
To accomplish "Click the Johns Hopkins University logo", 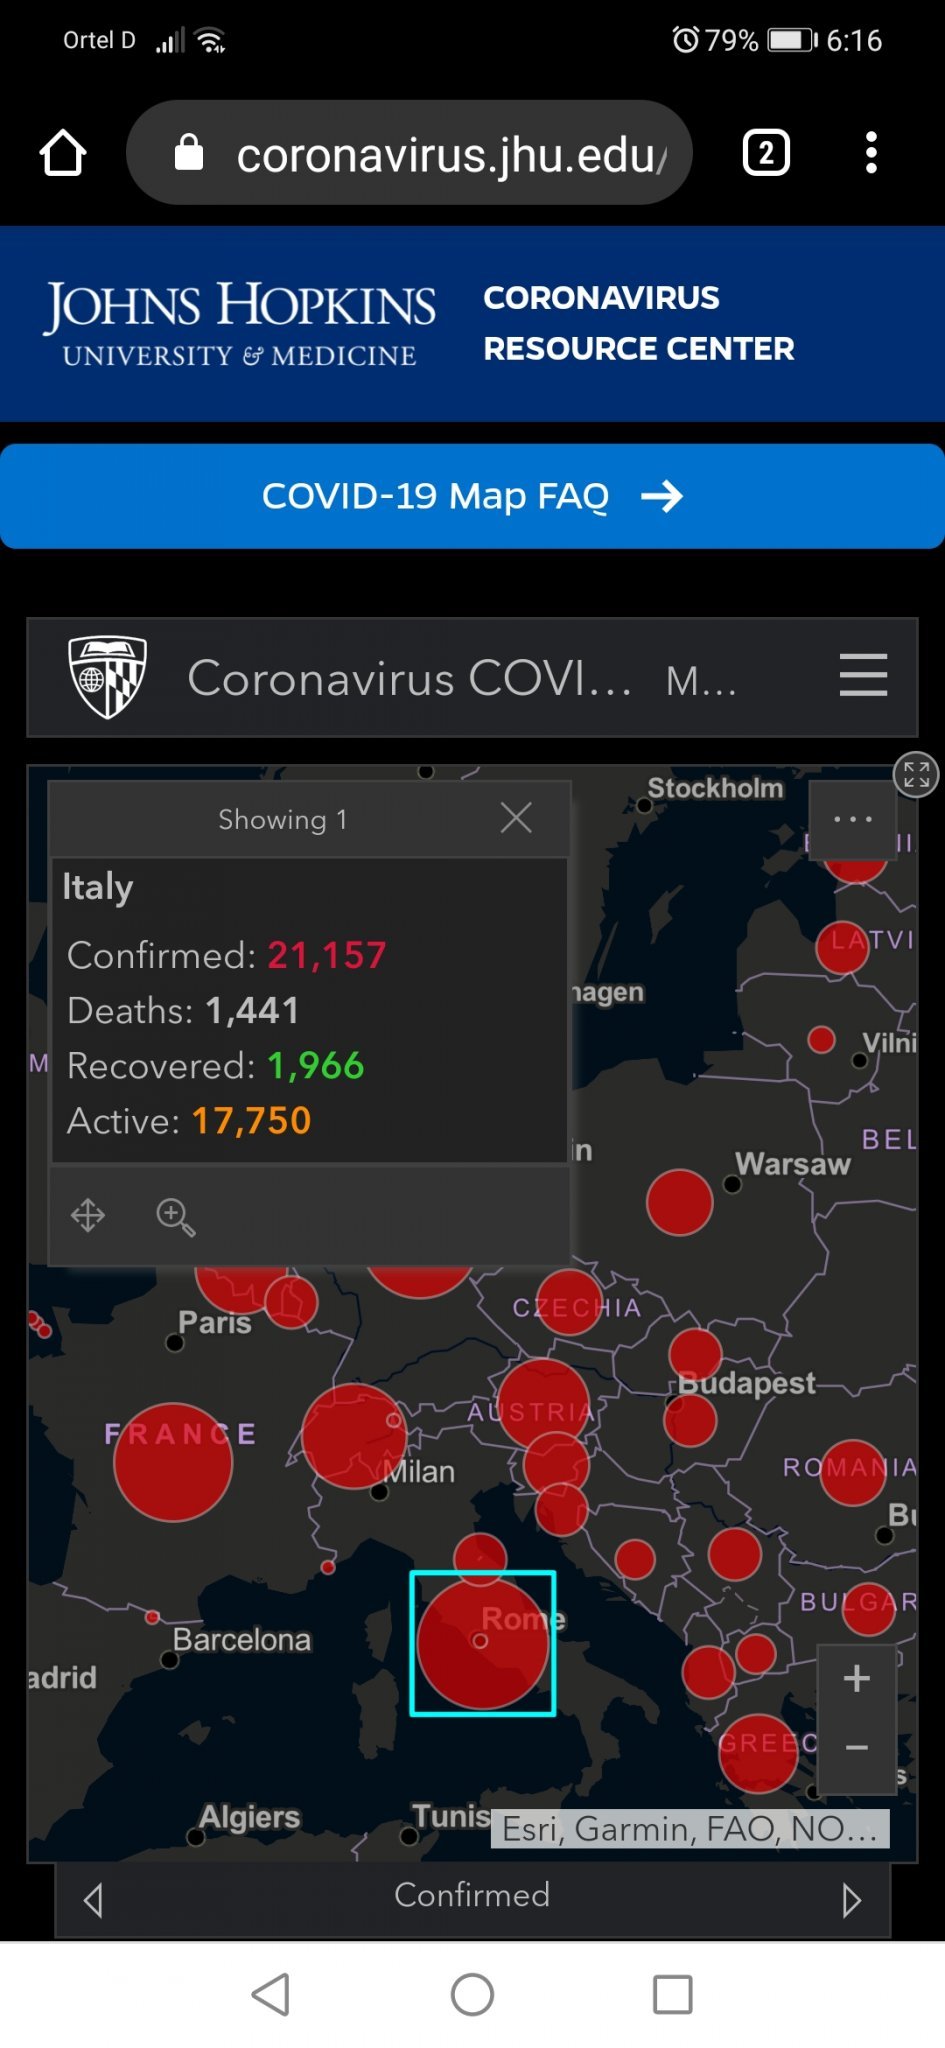I will click(239, 324).
